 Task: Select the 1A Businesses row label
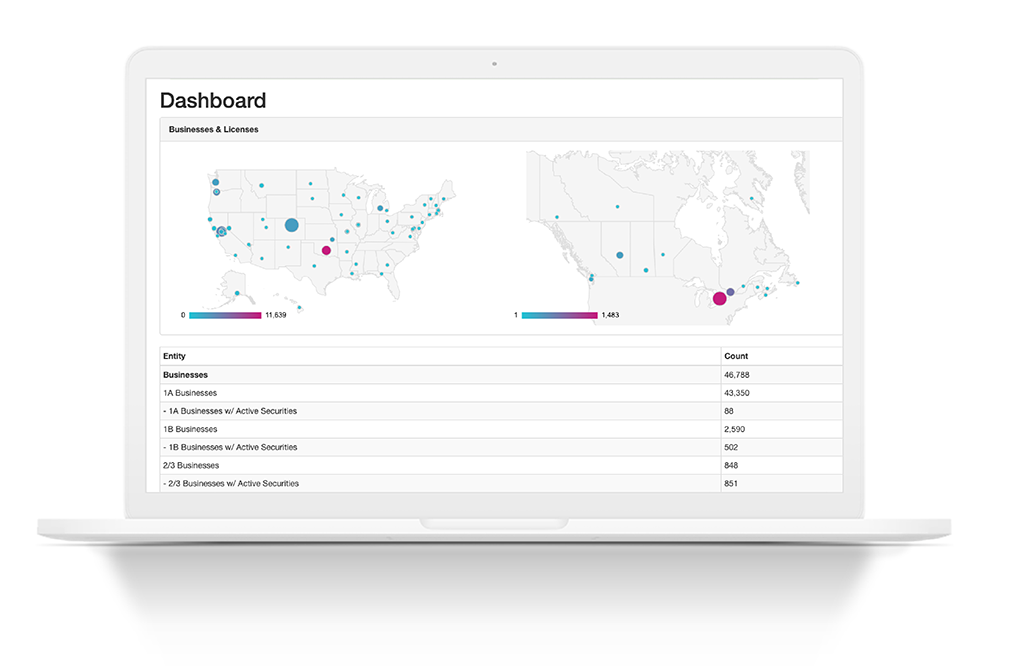[x=190, y=393]
